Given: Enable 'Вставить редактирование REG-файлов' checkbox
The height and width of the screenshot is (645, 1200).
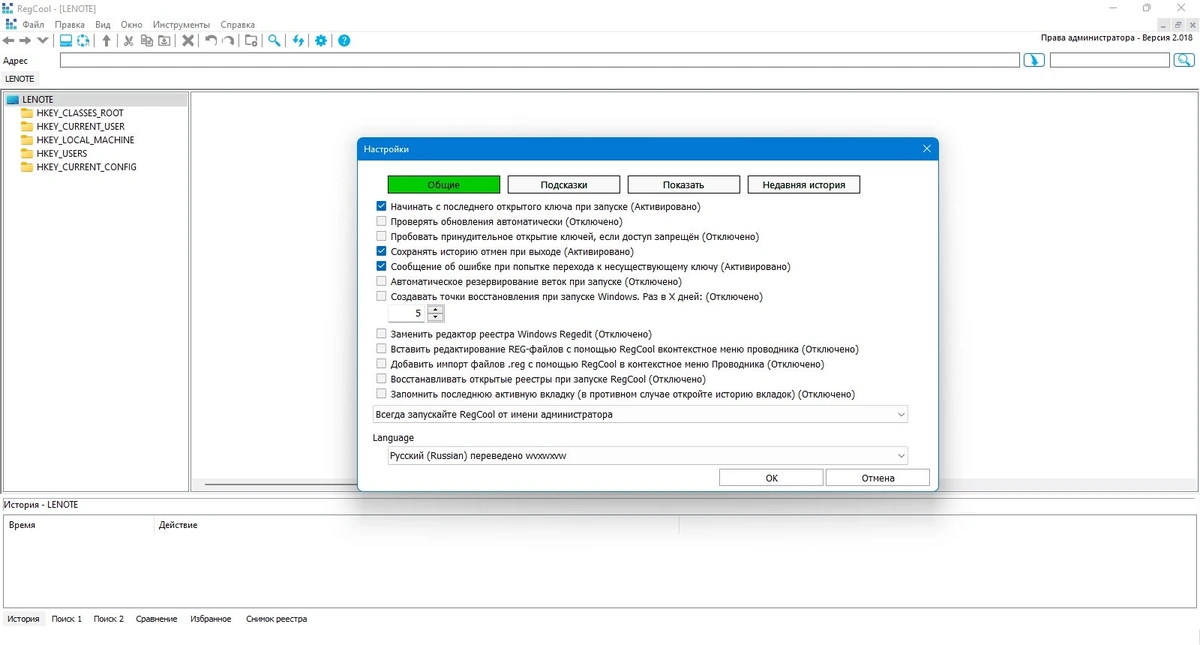Looking at the screenshot, I should coord(381,350).
